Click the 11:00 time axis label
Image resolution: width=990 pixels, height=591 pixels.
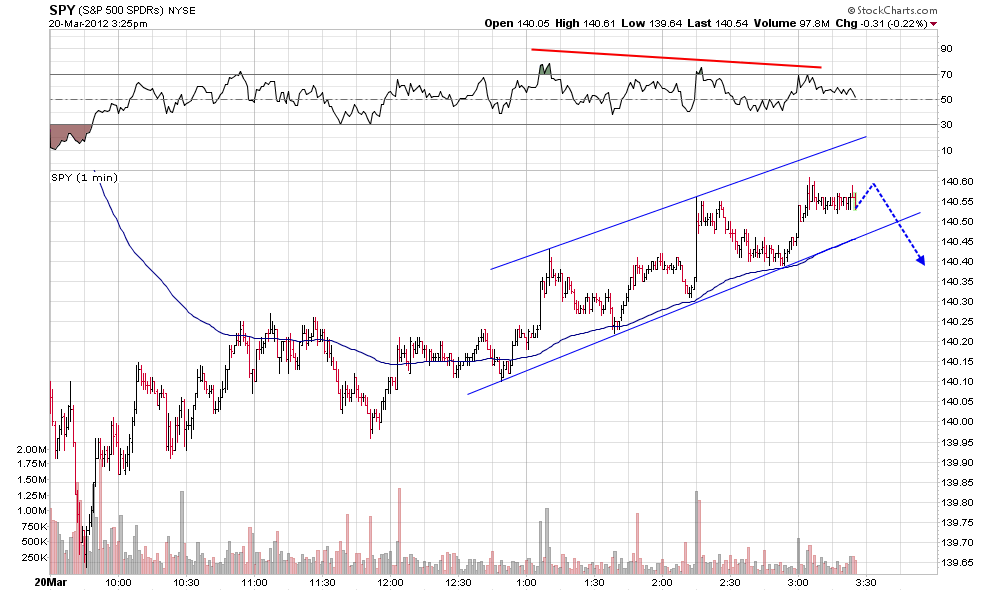(254, 582)
